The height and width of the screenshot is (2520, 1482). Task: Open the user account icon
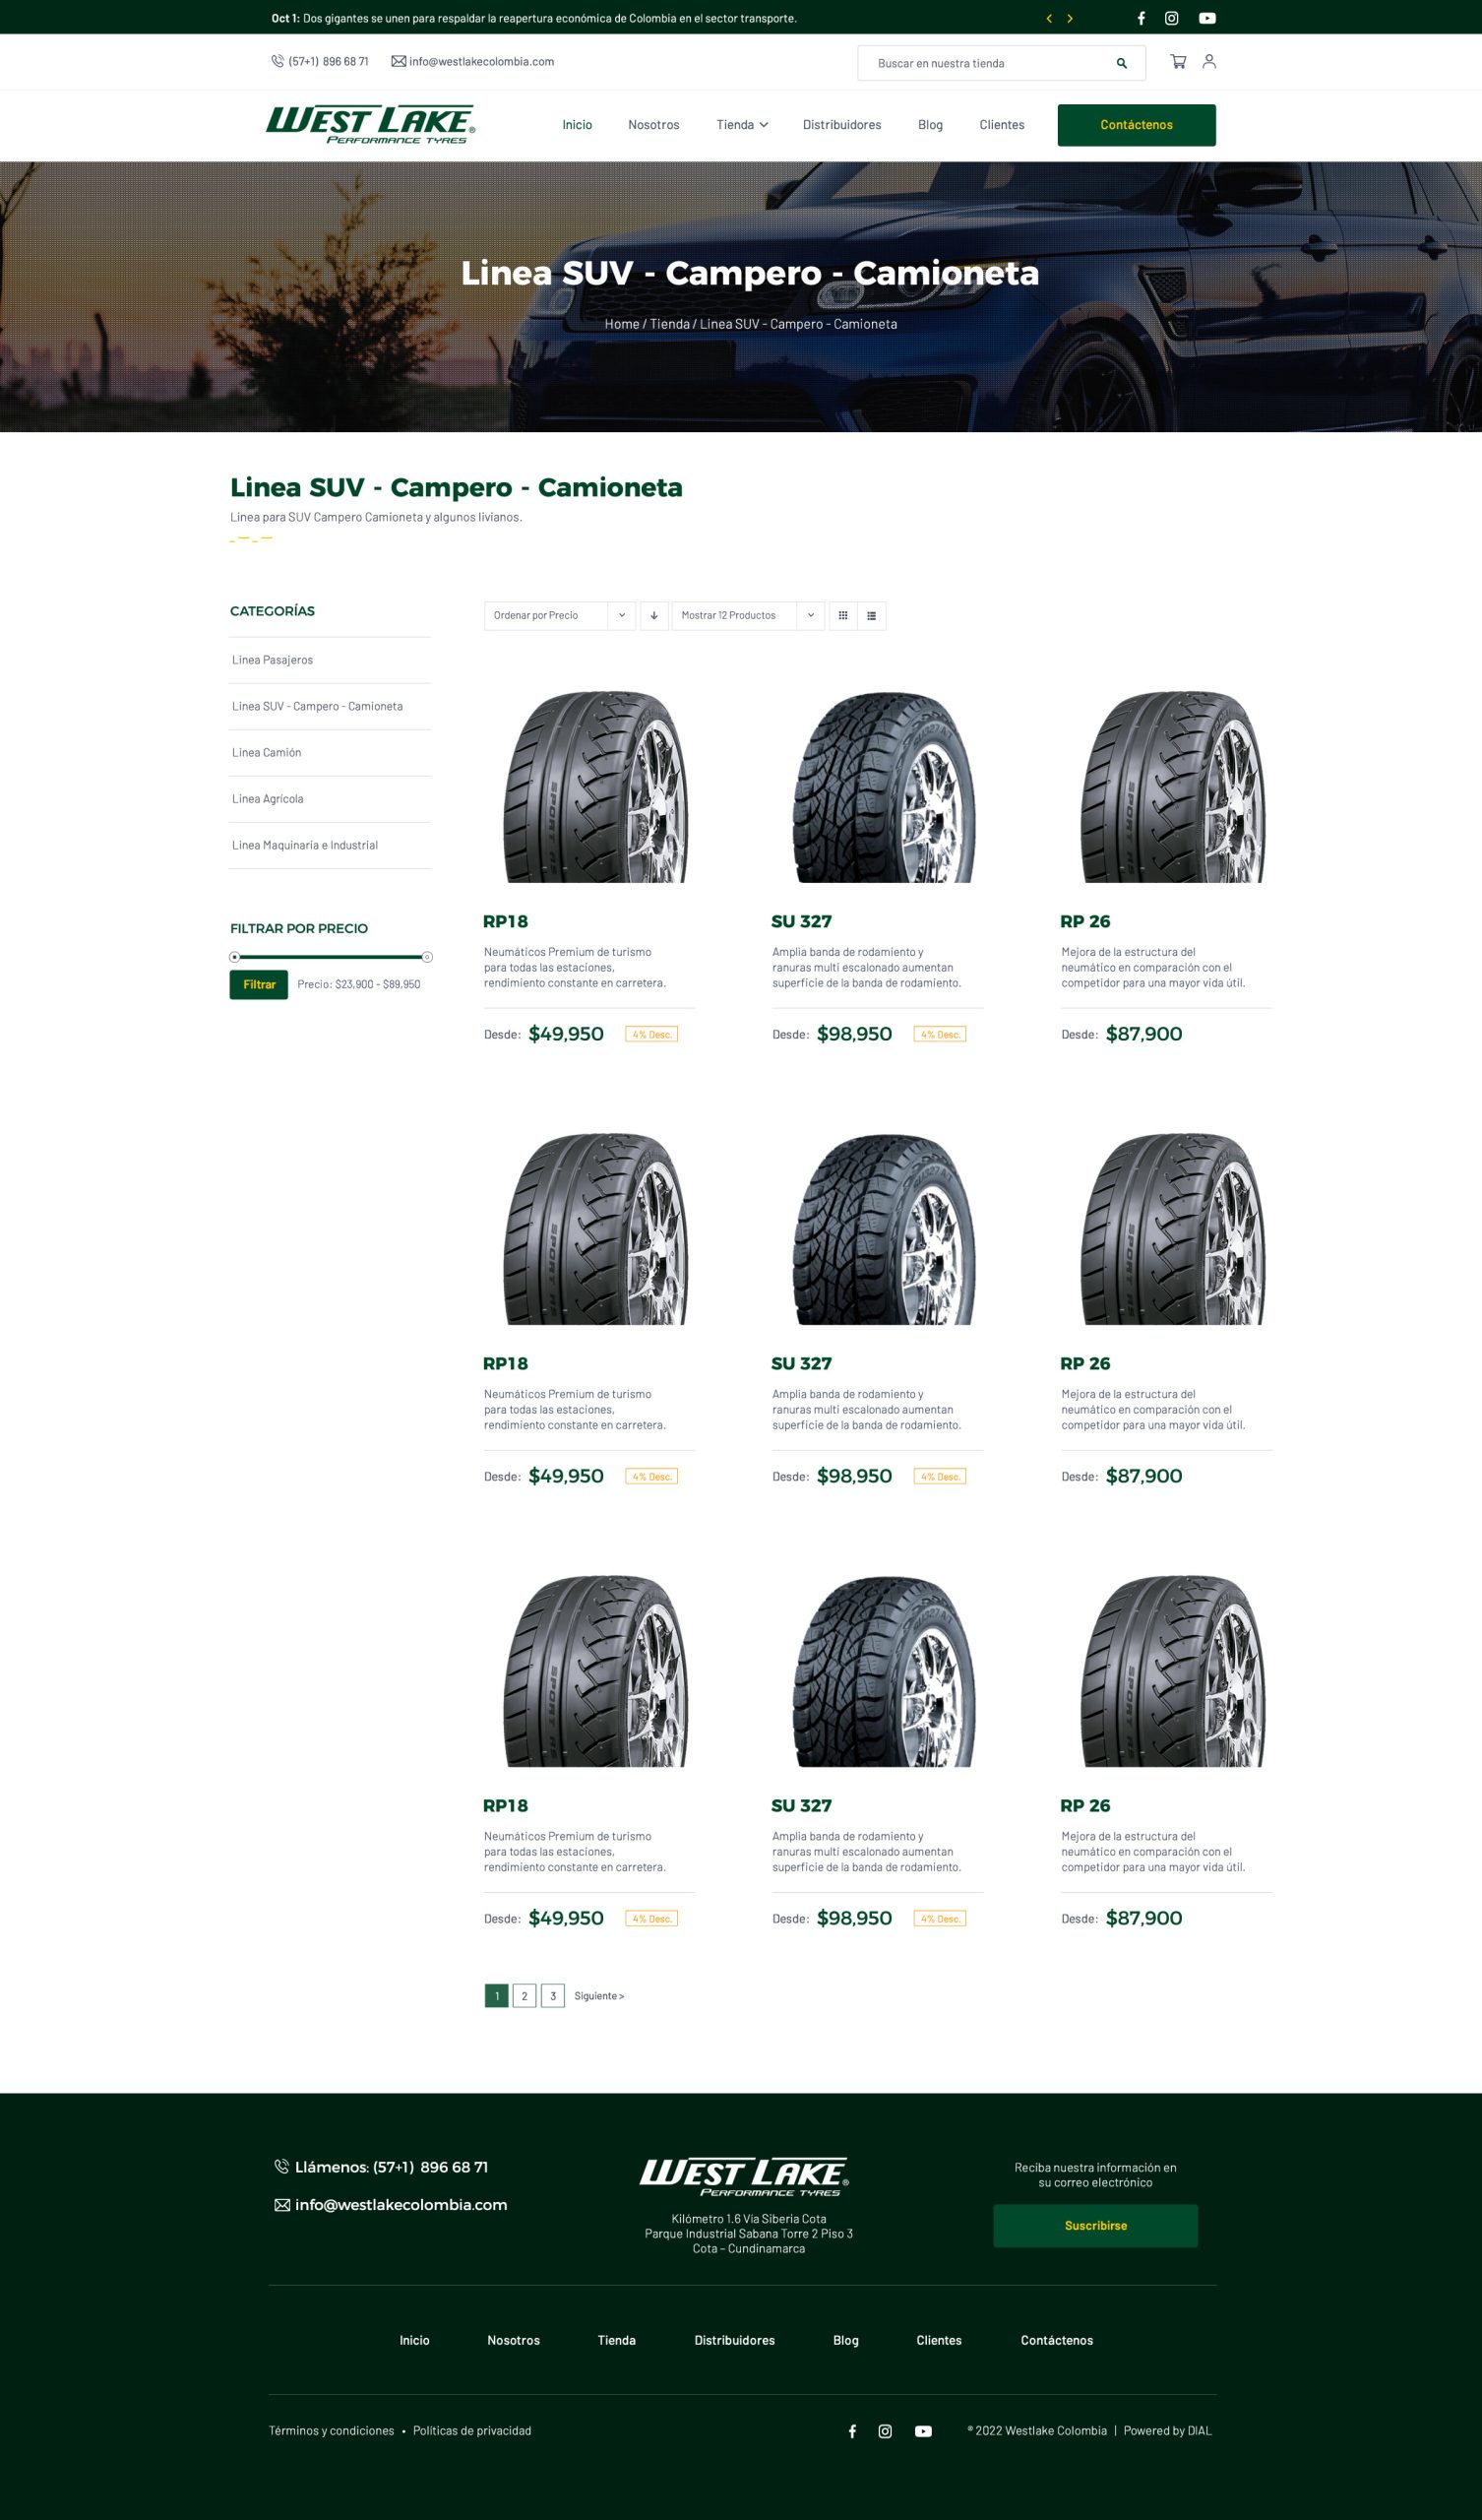click(1209, 62)
